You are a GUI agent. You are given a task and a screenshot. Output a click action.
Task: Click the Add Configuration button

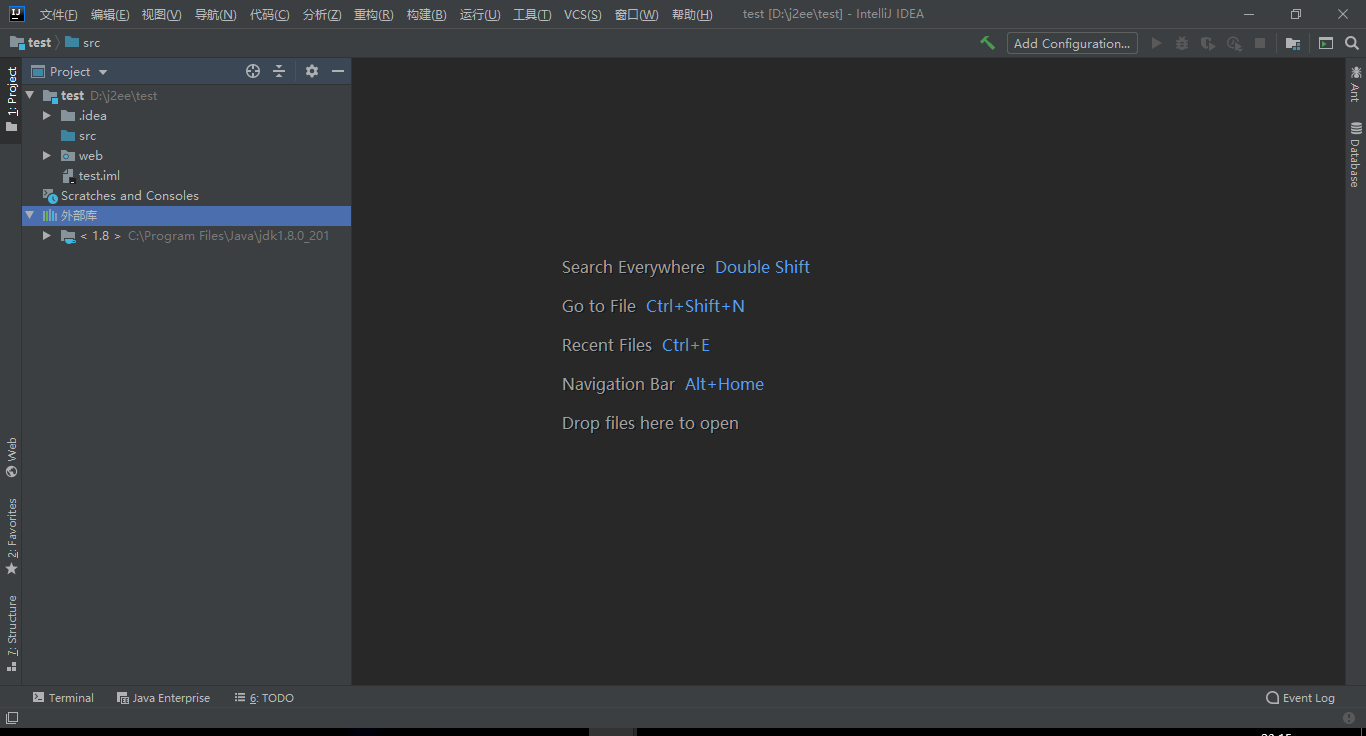coord(1071,43)
